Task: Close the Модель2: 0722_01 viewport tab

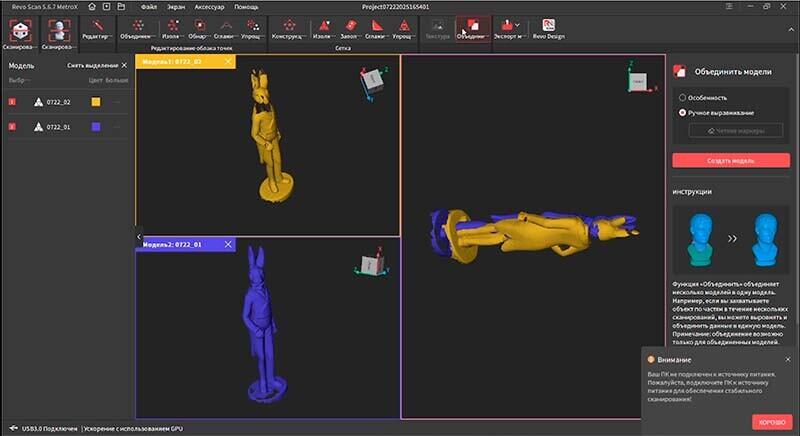Action: pos(228,244)
